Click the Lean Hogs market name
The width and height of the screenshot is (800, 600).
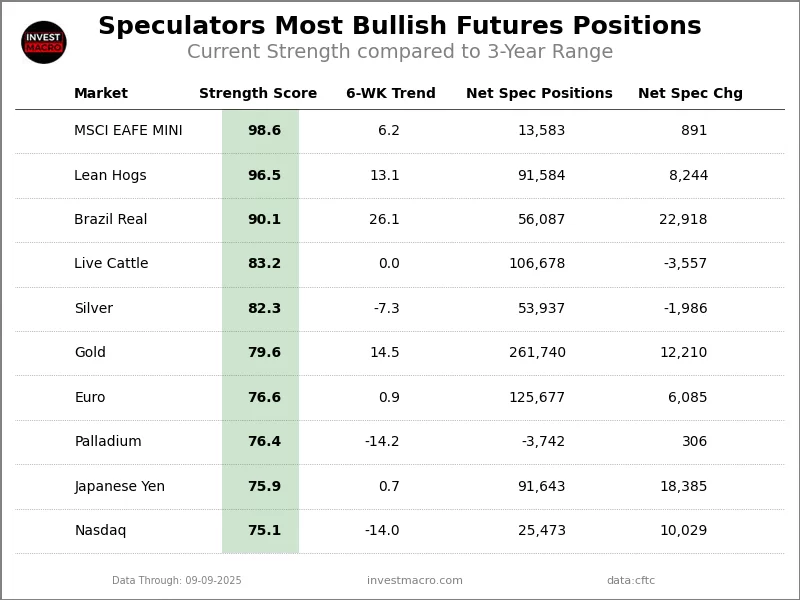(110, 176)
